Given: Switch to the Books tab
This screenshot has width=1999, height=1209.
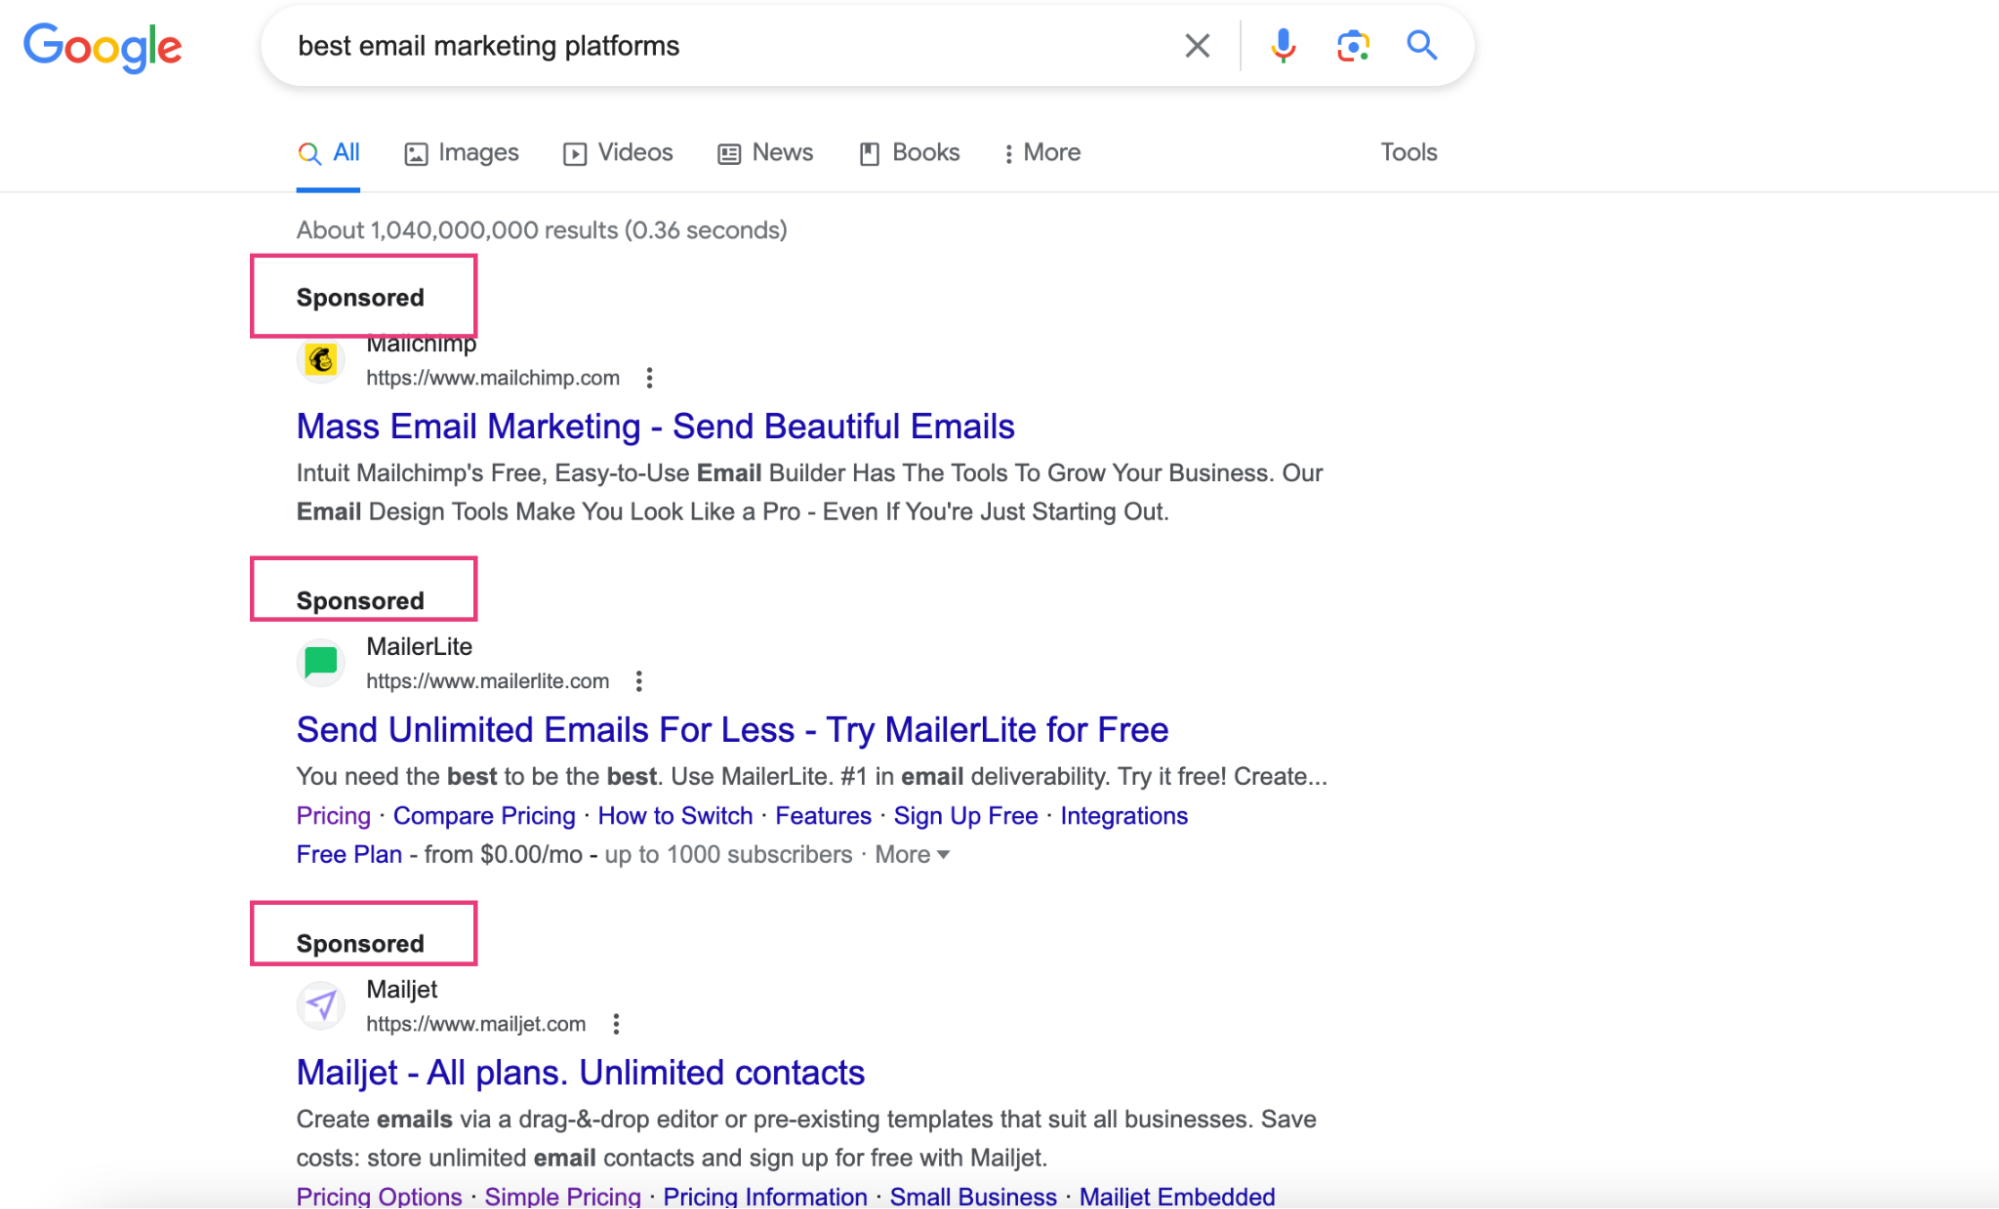Looking at the screenshot, I should coord(909,153).
